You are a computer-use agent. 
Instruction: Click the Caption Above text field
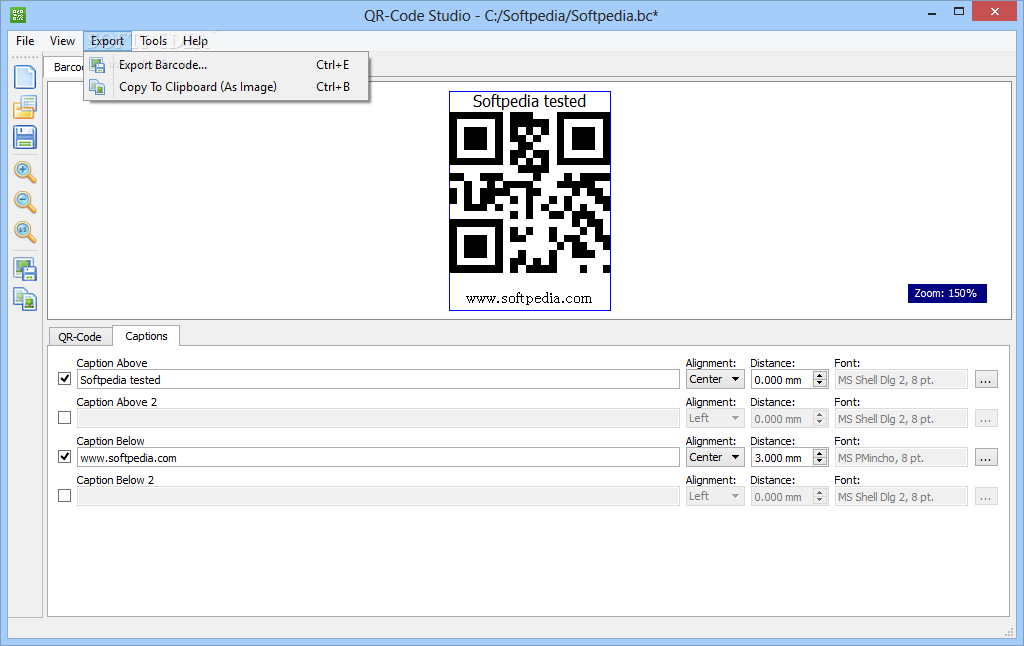tap(378, 380)
